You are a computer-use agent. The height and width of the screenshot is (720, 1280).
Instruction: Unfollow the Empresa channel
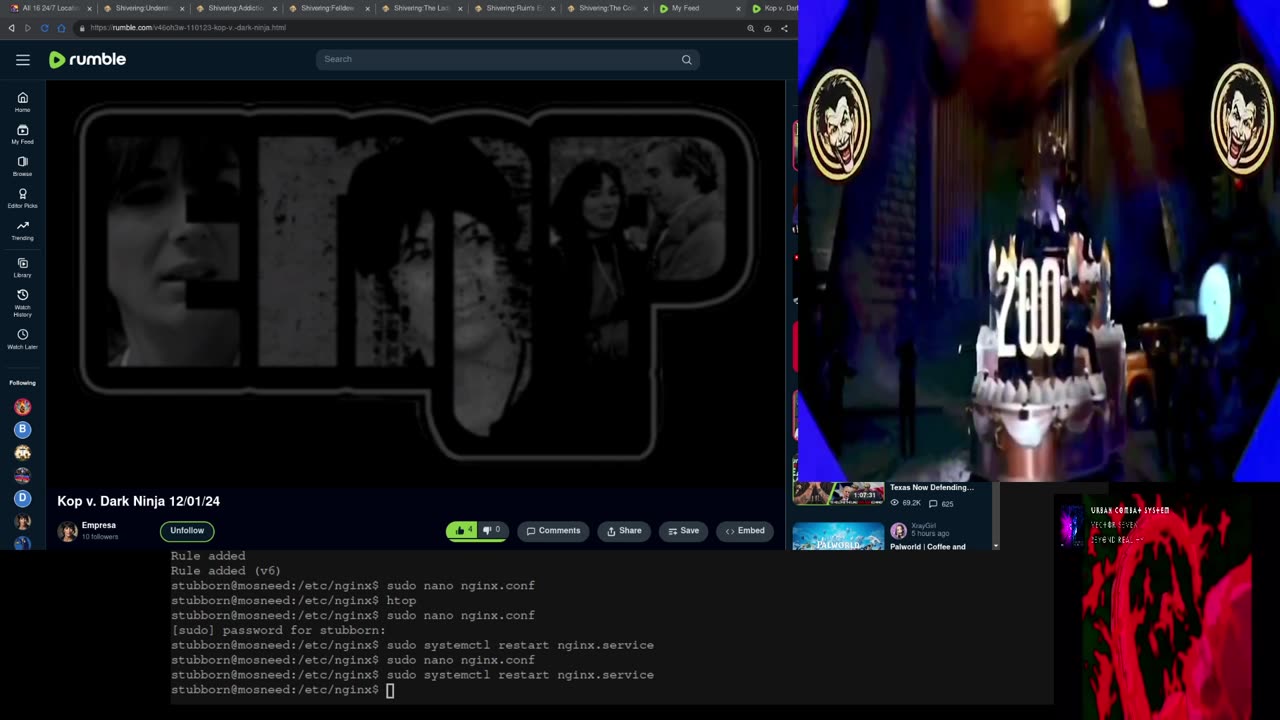pos(187,531)
